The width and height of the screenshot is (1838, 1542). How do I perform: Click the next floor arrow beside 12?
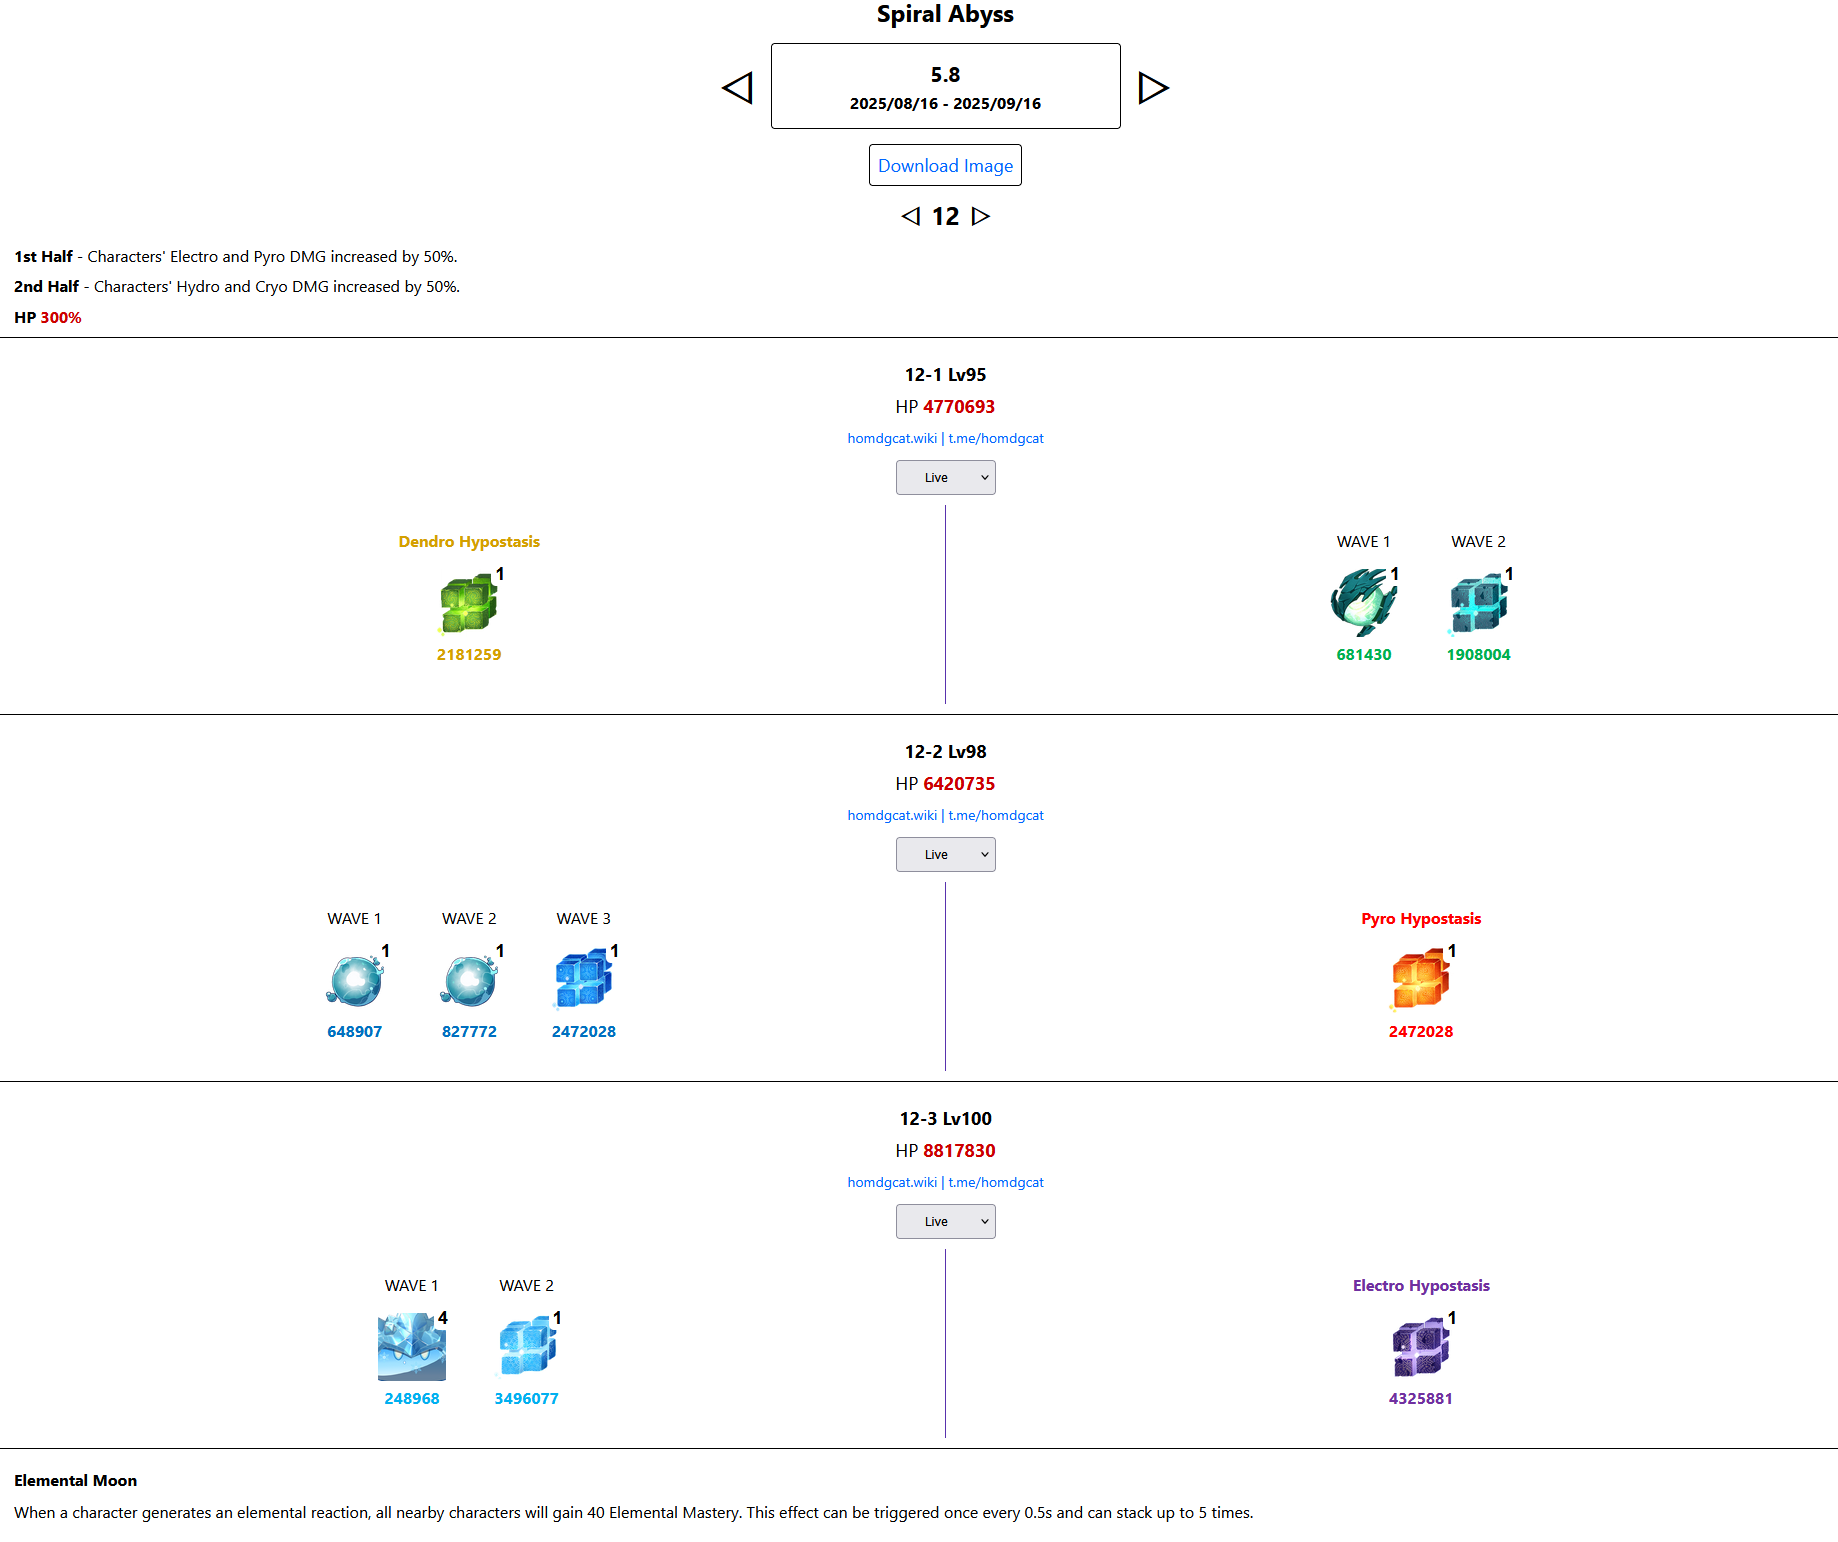click(981, 216)
